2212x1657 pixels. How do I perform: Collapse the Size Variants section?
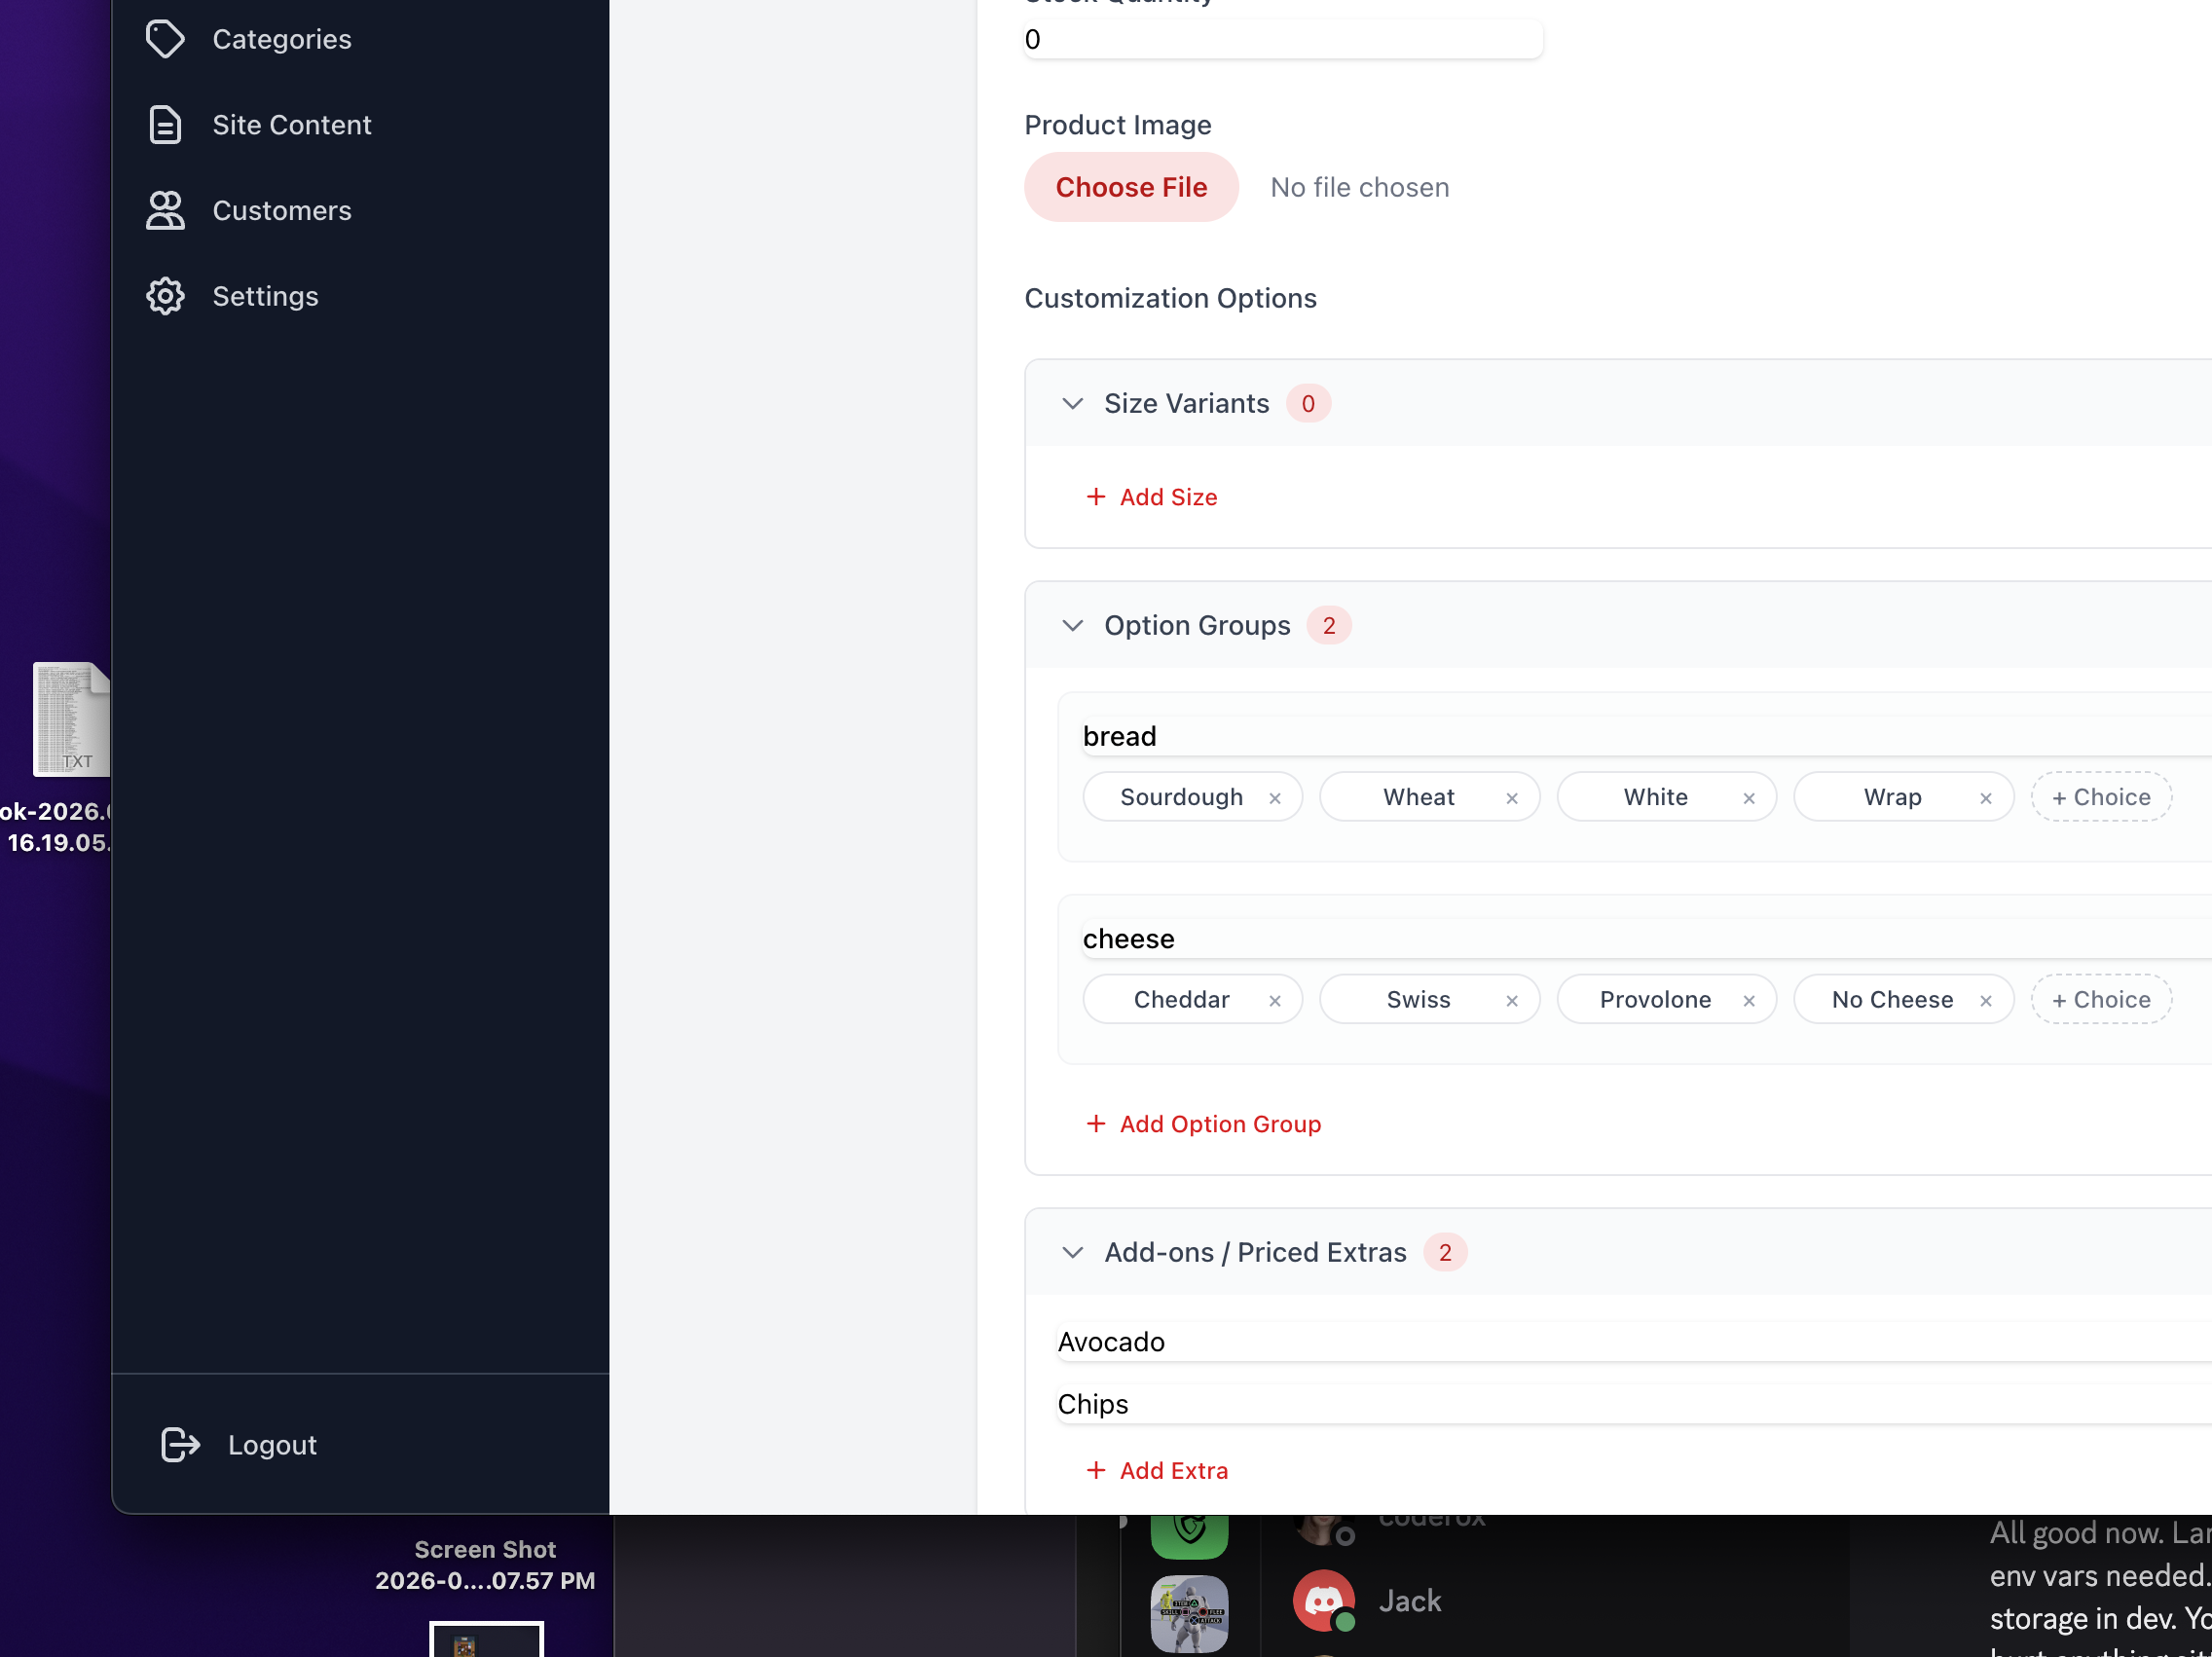pyautogui.click(x=1072, y=404)
